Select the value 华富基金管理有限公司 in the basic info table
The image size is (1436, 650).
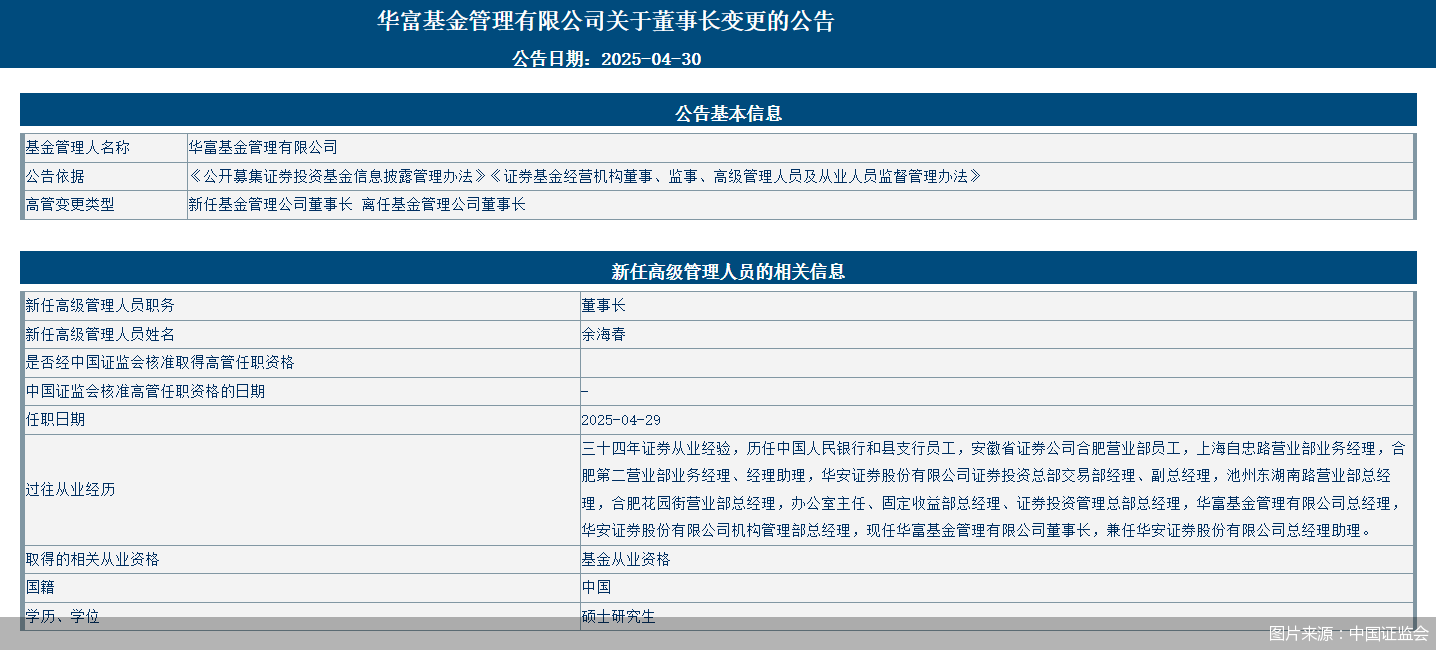click(x=263, y=148)
